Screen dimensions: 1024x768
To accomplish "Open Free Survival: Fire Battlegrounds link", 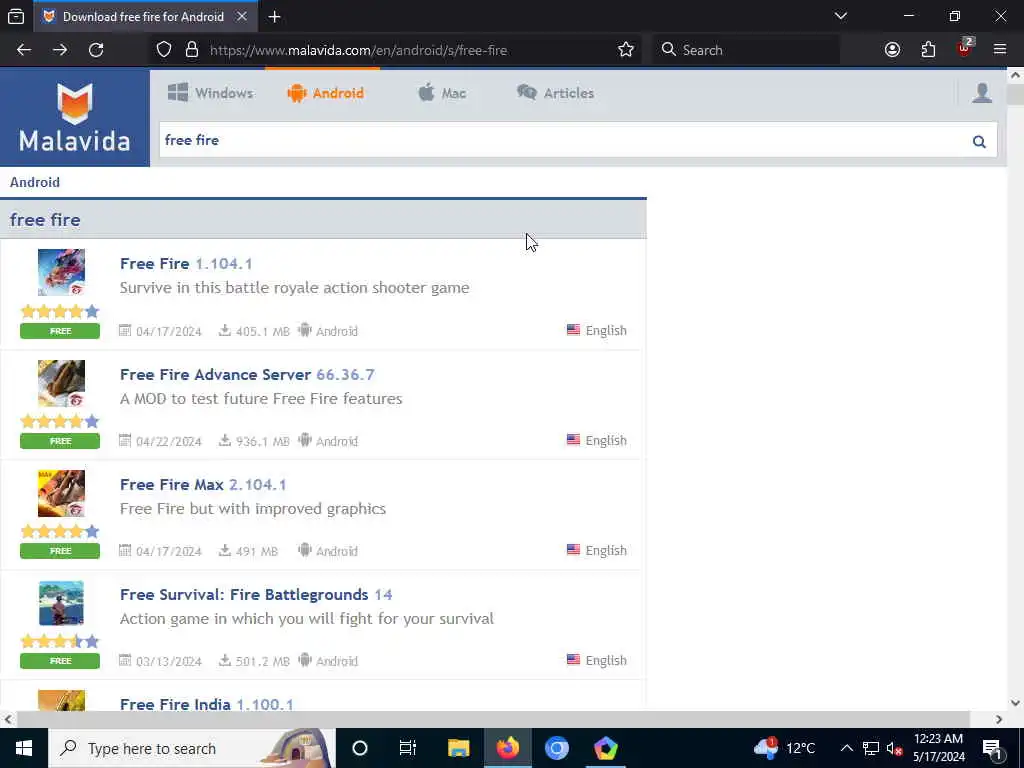I will pyautogui.click(x=256, y=594).
